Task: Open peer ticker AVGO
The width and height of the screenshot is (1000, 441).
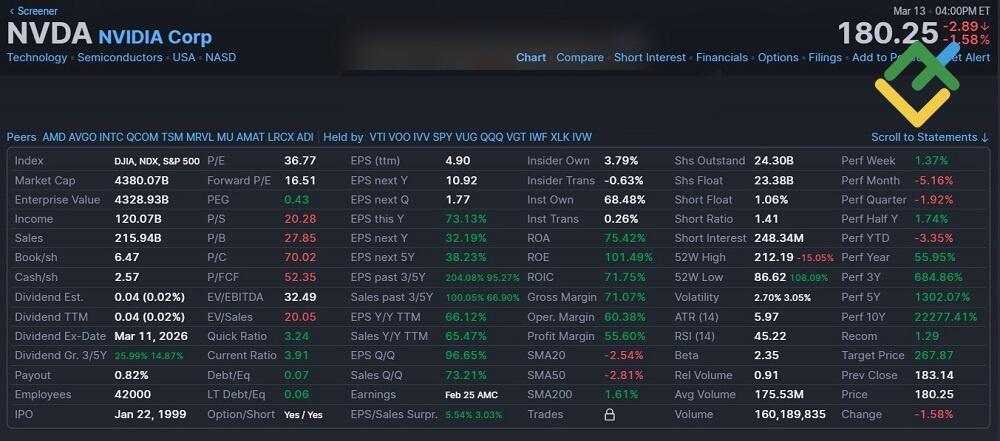Action: (83, 137)
